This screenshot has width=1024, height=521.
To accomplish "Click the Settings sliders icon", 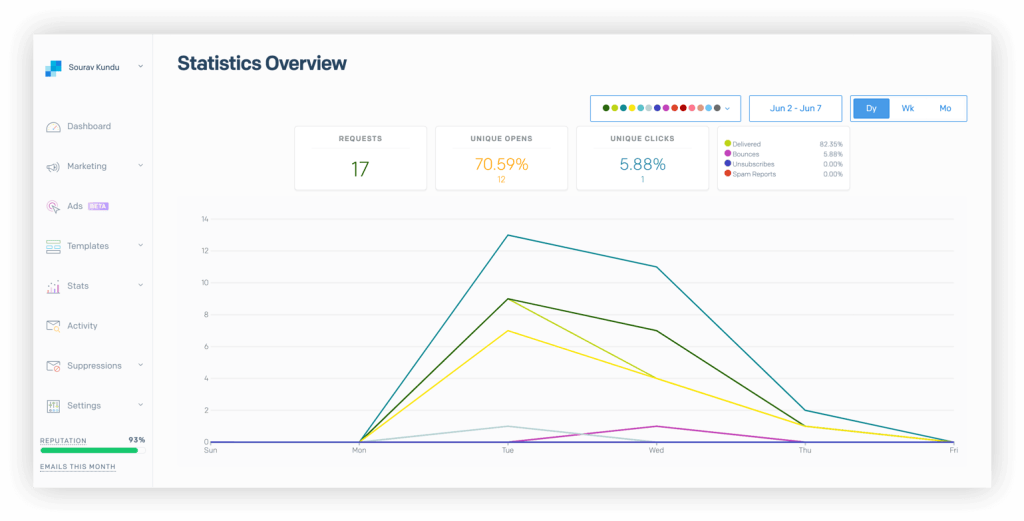I will click(x=53, y=406).
